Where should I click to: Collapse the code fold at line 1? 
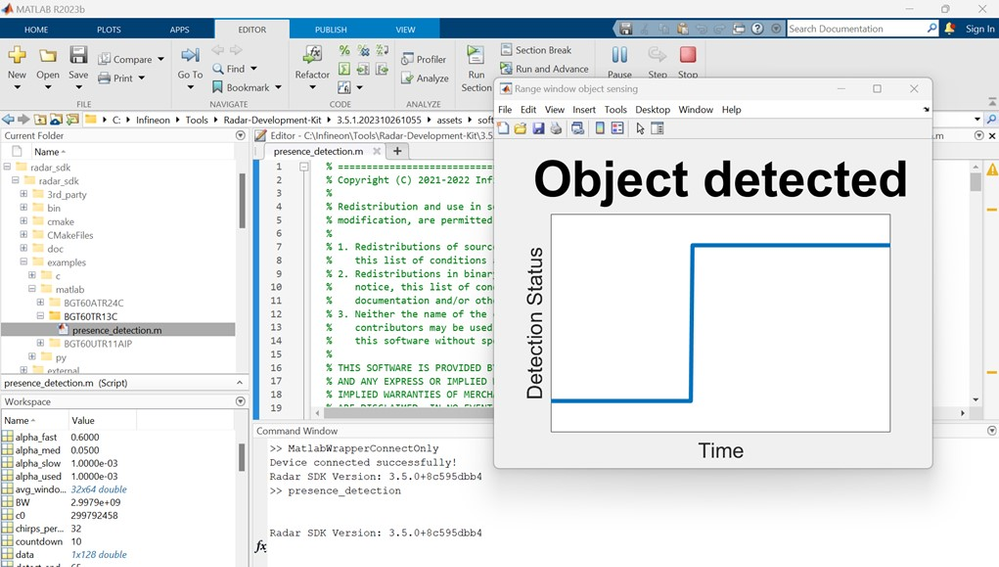point(304,166)
